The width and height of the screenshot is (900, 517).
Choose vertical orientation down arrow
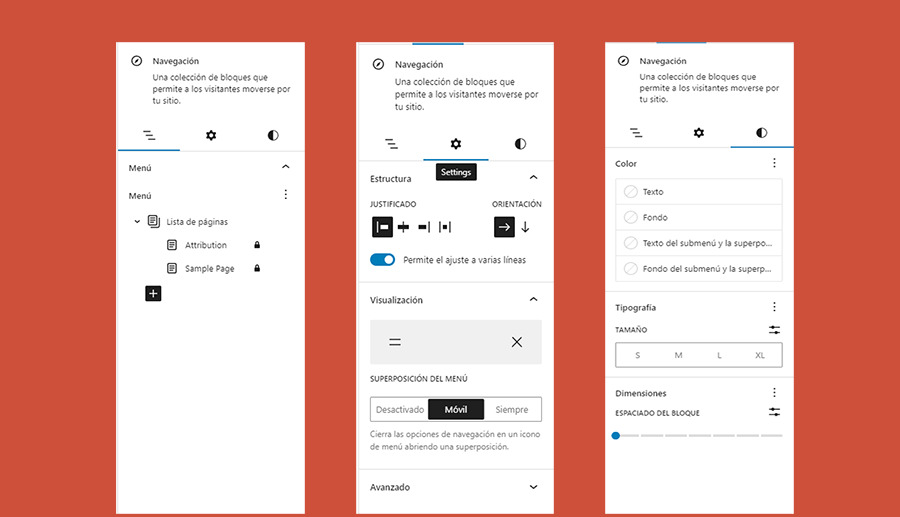[x=525, y=227]
